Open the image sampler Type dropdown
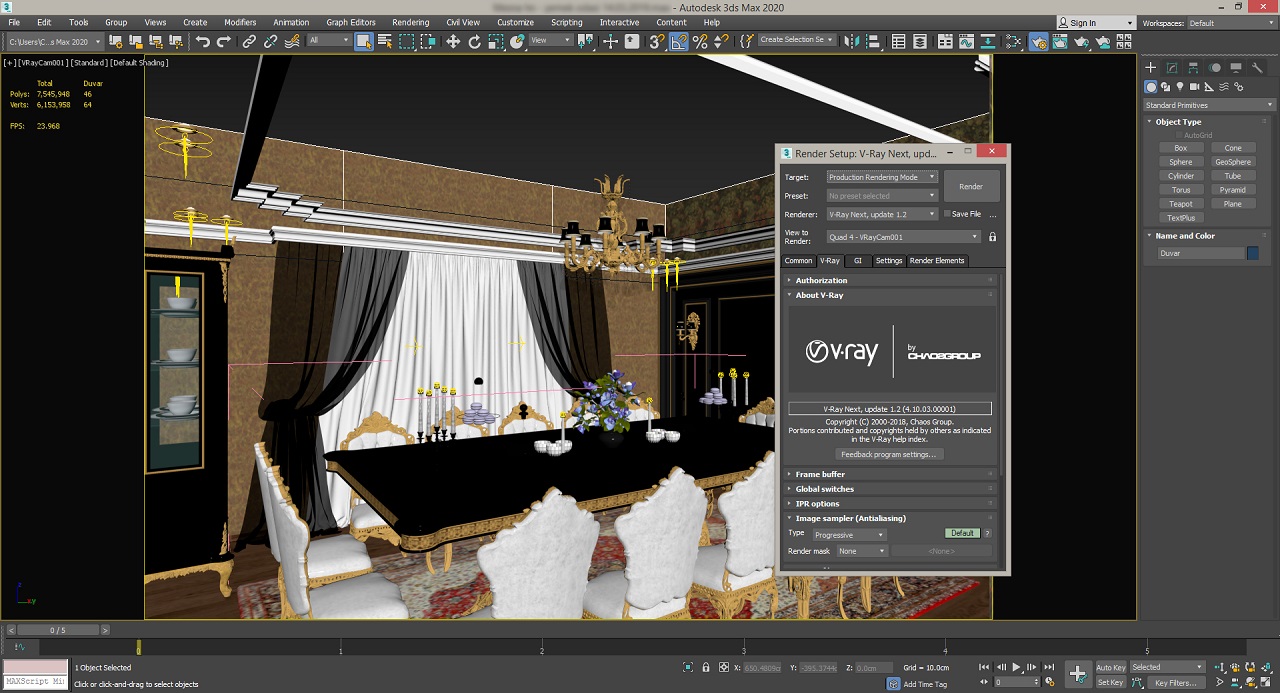This screenshot has width=1280, height=693. (x=849, y=535)
